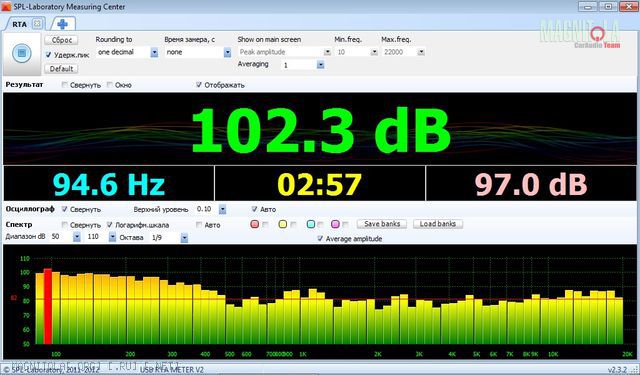
Task: Click the Сброс reset button
Action: pyautogui.click(x=62, y=40)
